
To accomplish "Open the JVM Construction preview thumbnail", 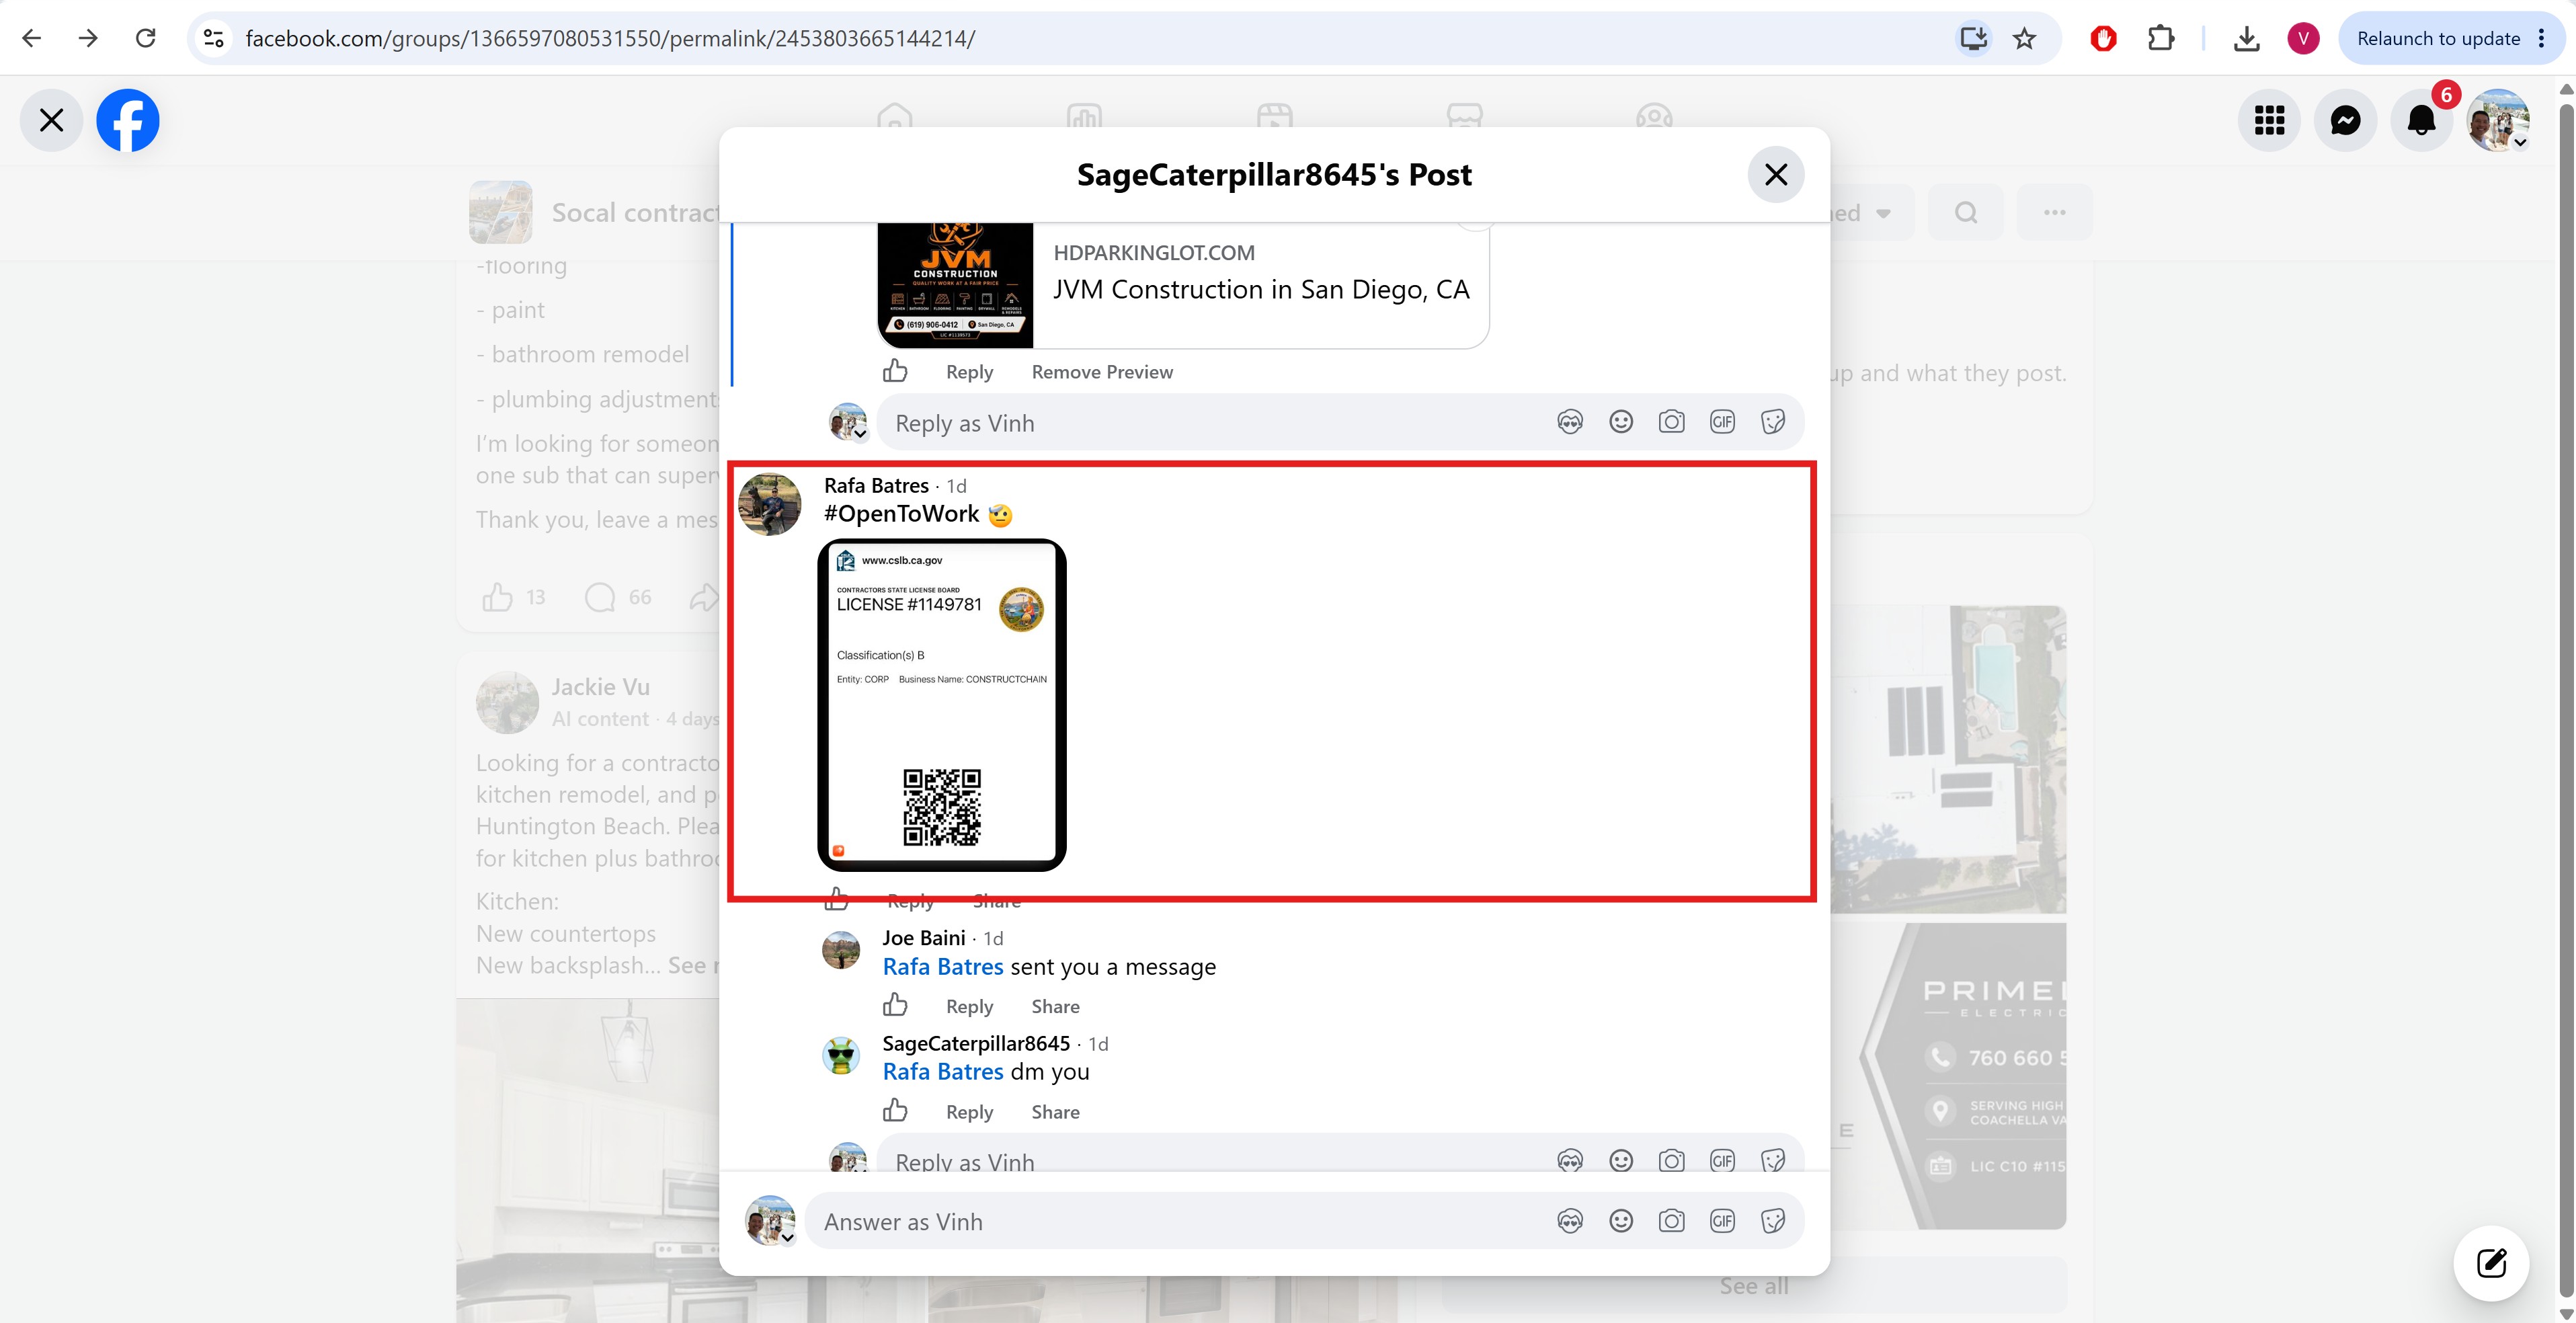I will click(x=955, y=285).
